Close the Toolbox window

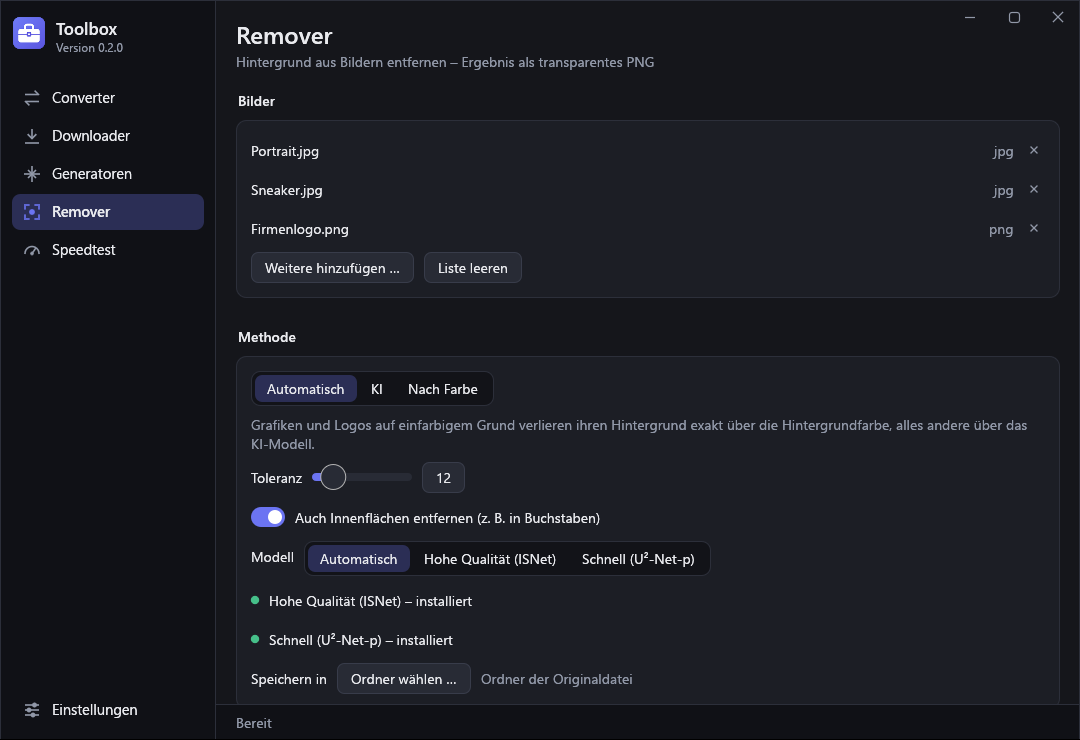pyautogui.click(x=1058, y=17)
